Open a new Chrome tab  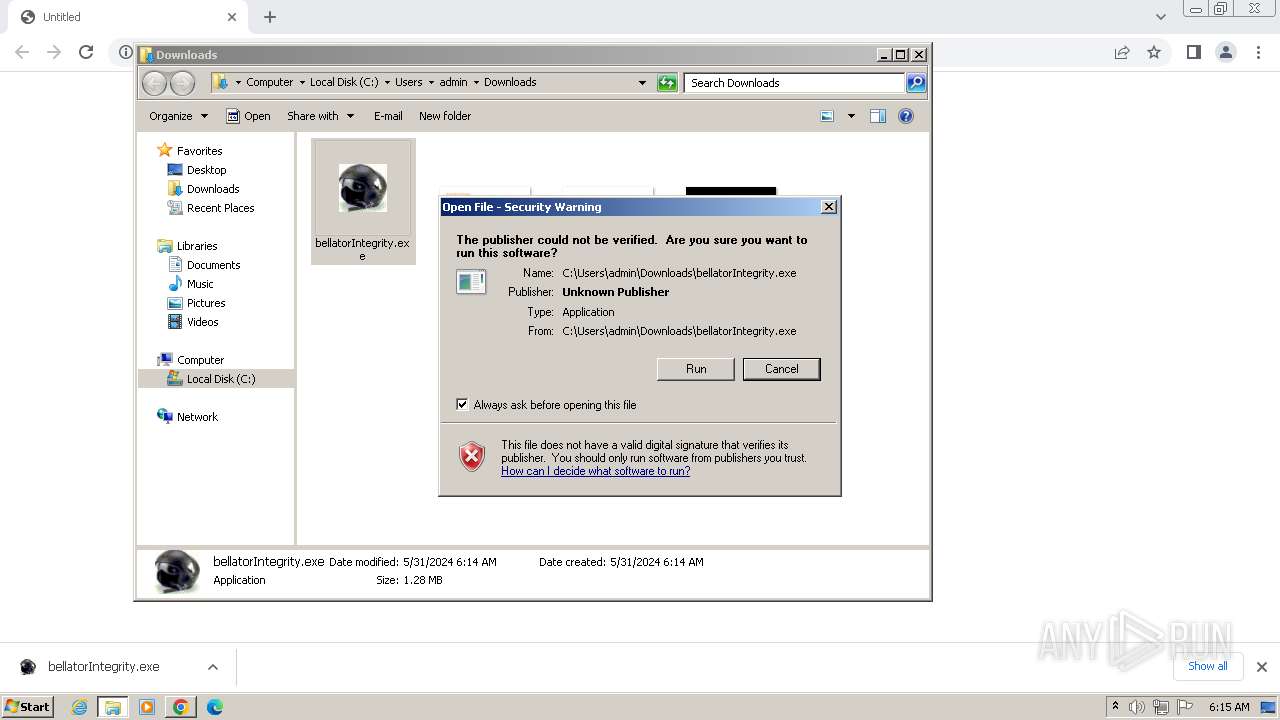(x=270, y=17)
